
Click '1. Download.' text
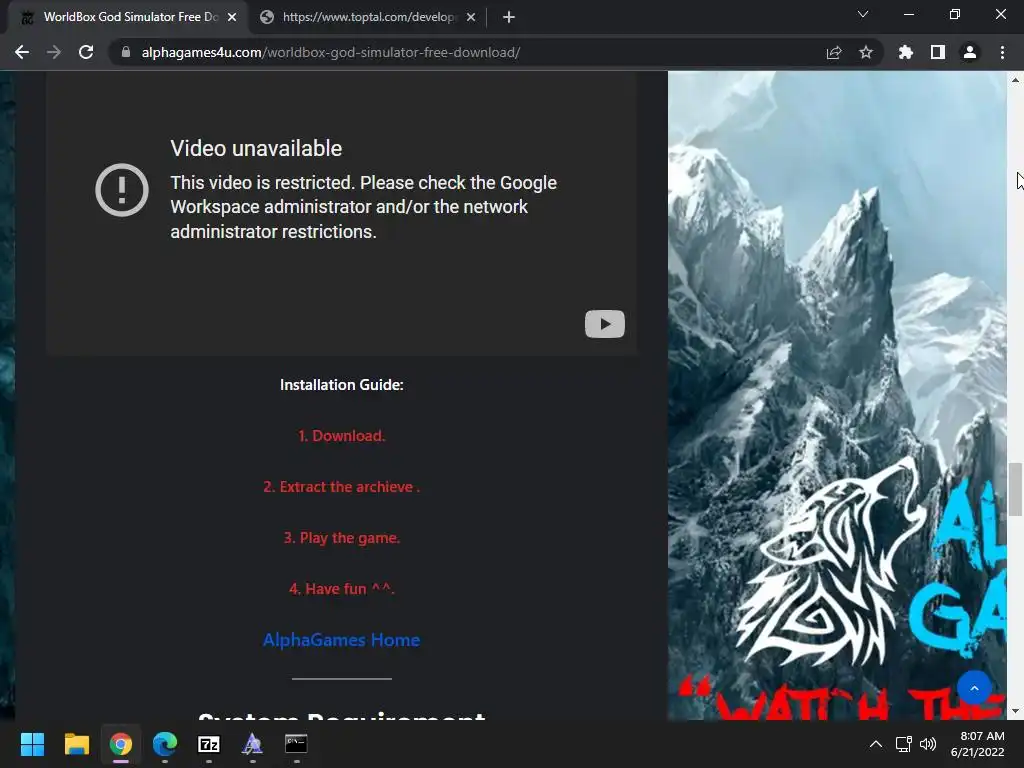coord(342,436)
